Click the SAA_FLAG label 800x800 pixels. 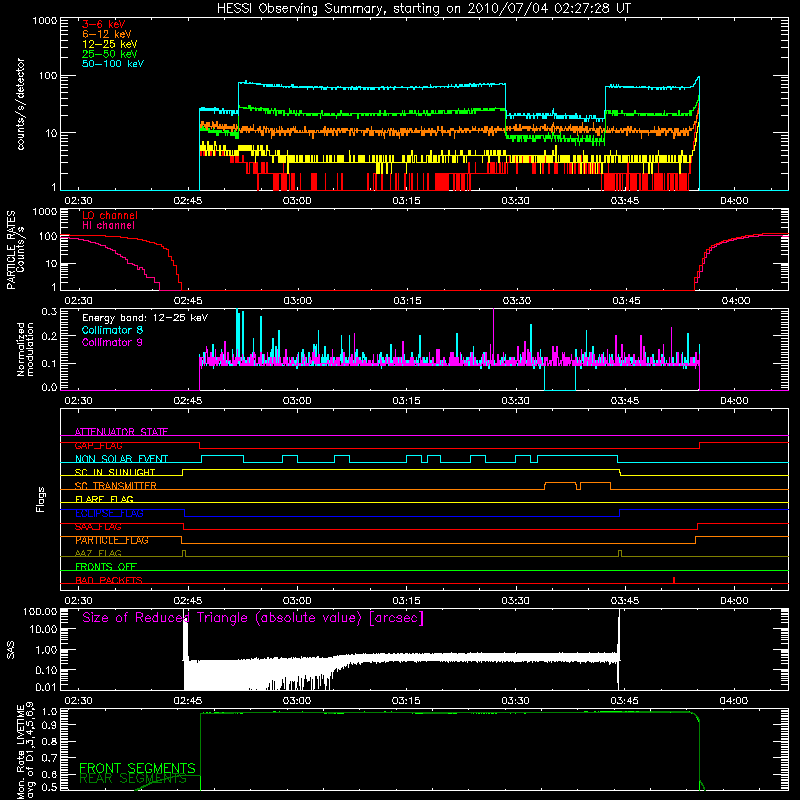coord(98,527)
